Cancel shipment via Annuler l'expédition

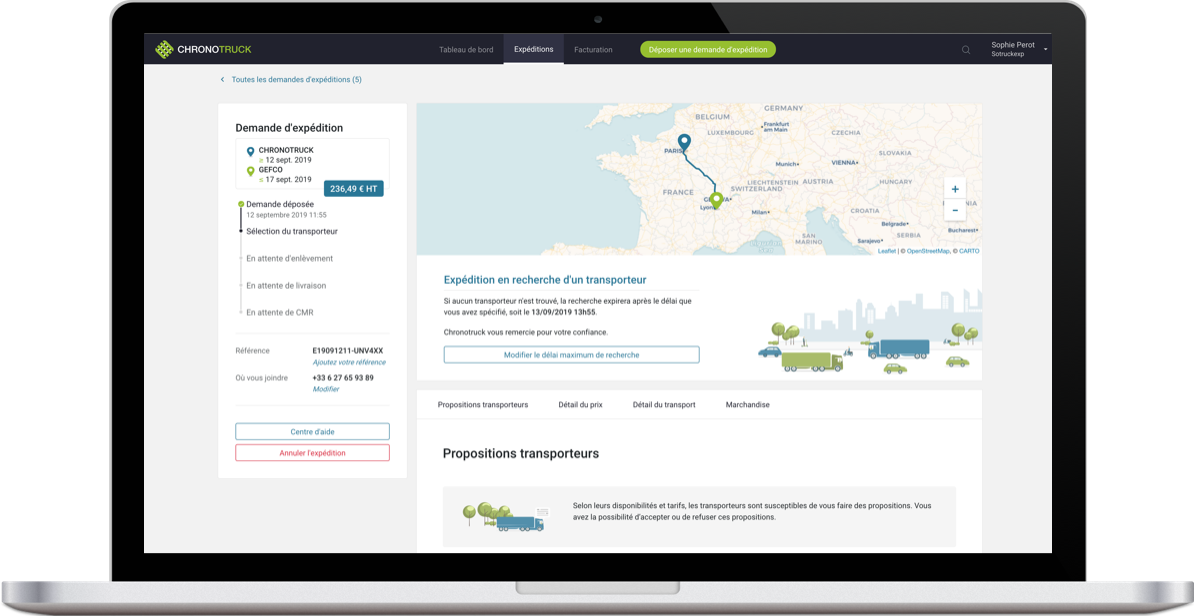(312, 452)
